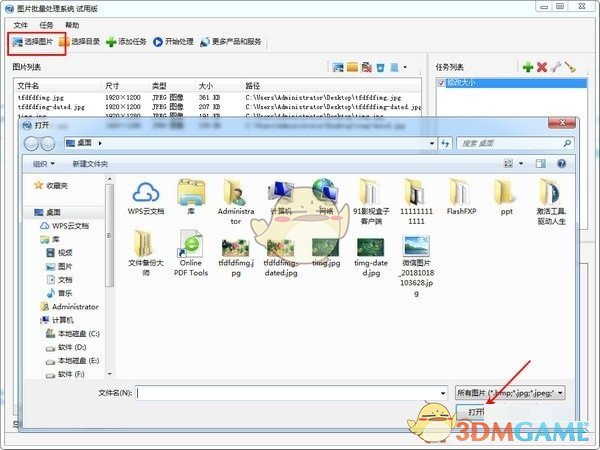Click navigation pane scrollbar up arrow
Viewport: 600px width, 450px height.
coord(110,179)
